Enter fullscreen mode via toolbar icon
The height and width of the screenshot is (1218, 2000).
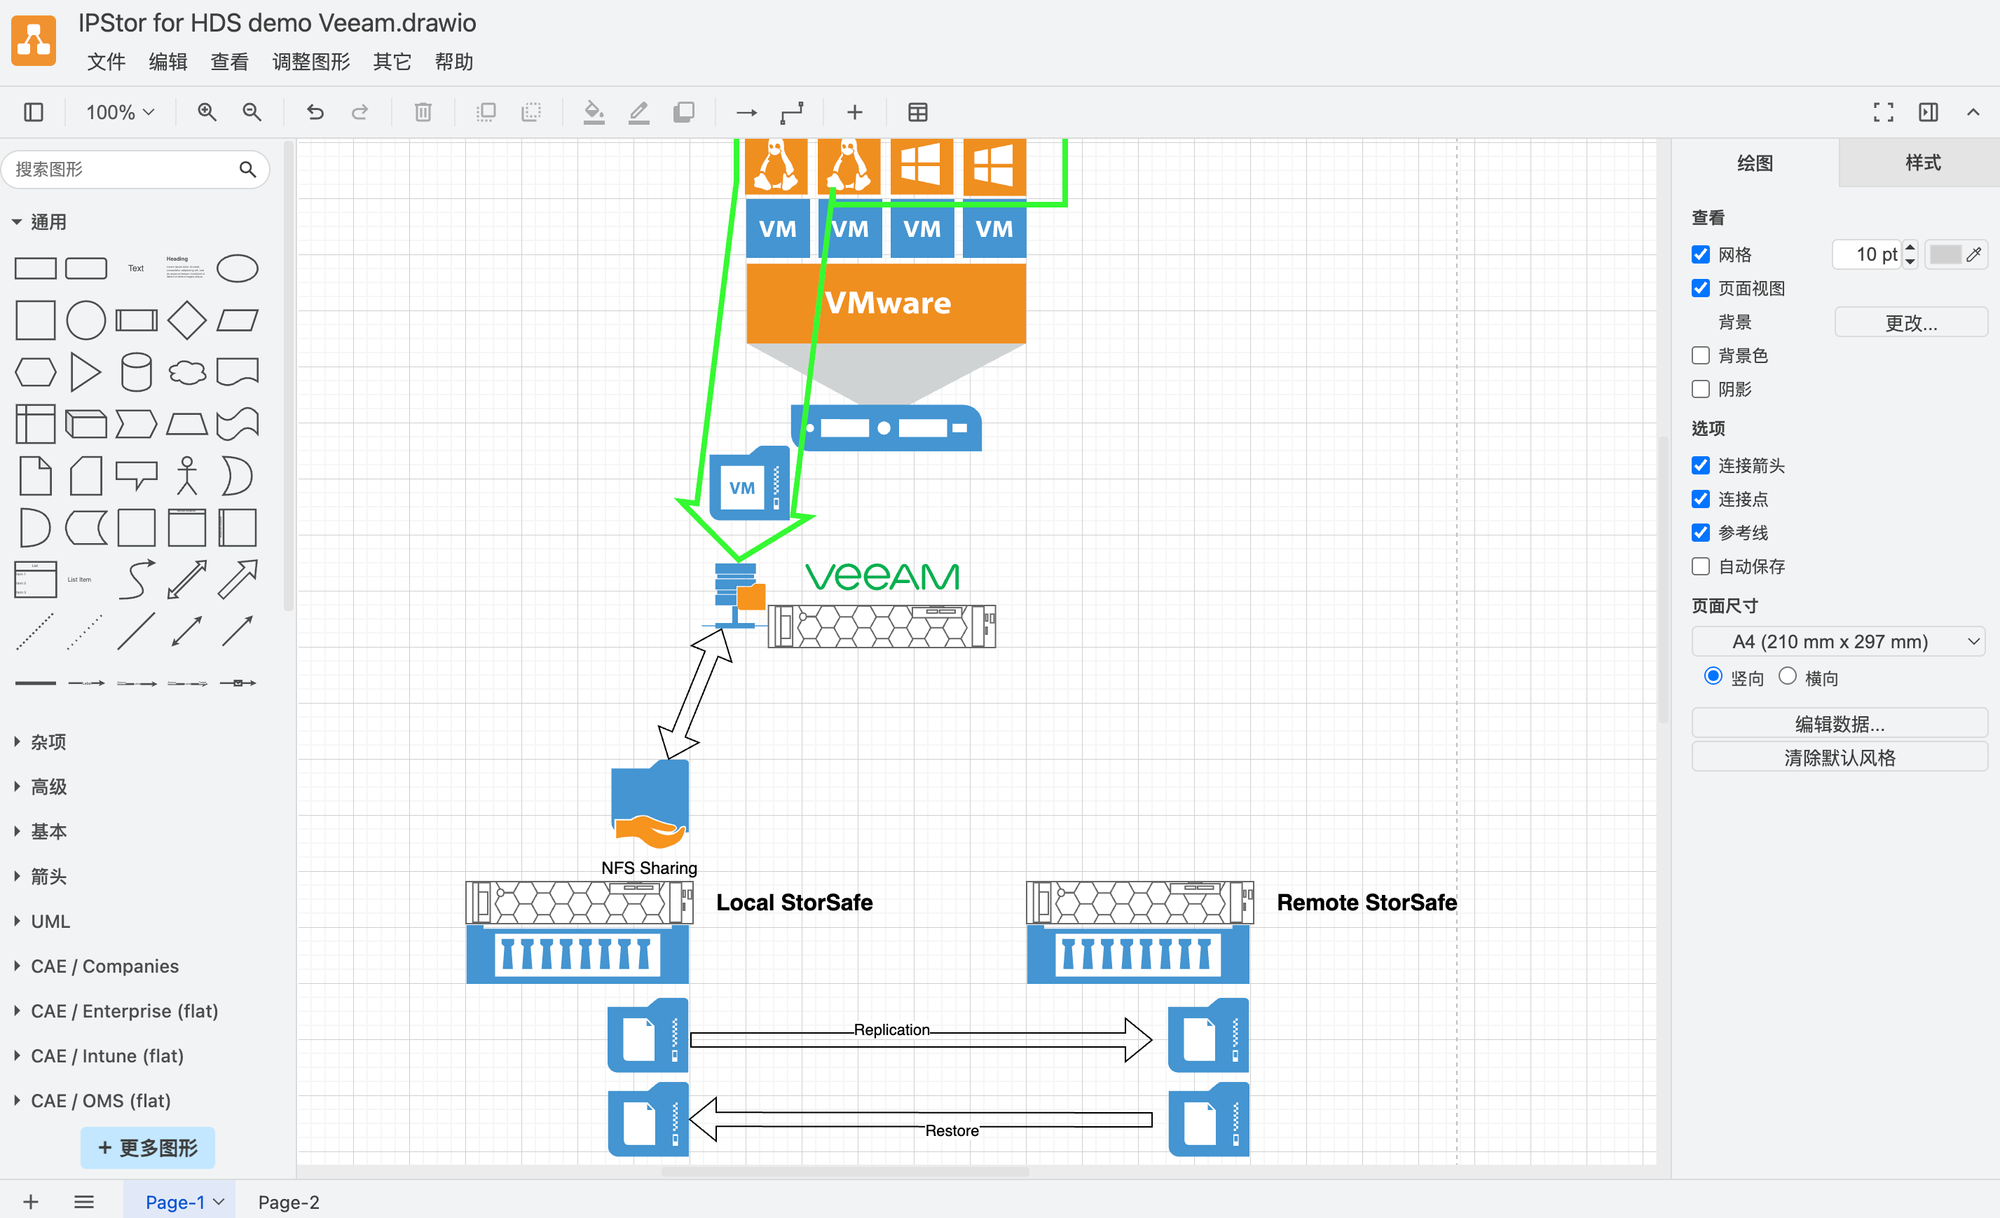click(x=1883, y=112)
